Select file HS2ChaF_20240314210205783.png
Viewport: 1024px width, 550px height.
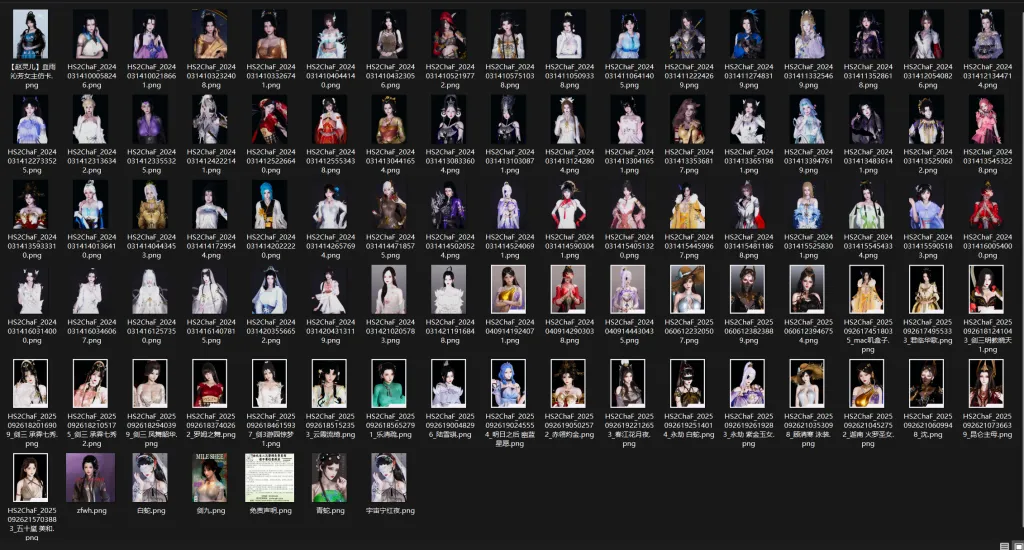pyautogui.click(x=390, y=290)
